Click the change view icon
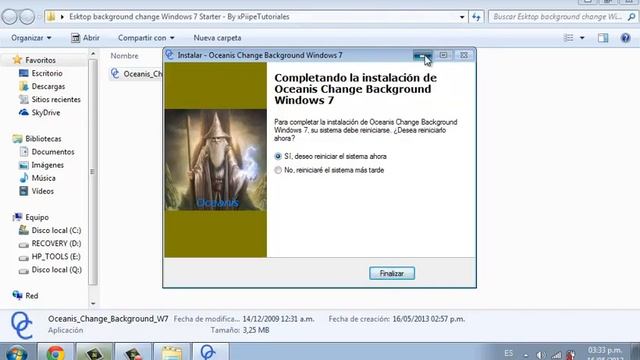The height and width of the screenshot is (360, 640). tap(569, 38)
